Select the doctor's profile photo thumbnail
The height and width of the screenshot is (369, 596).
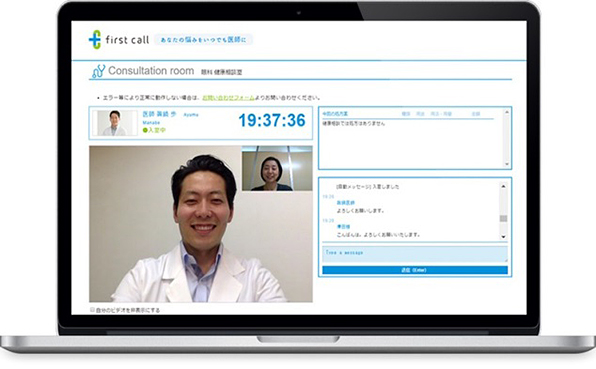coord(115,123)
